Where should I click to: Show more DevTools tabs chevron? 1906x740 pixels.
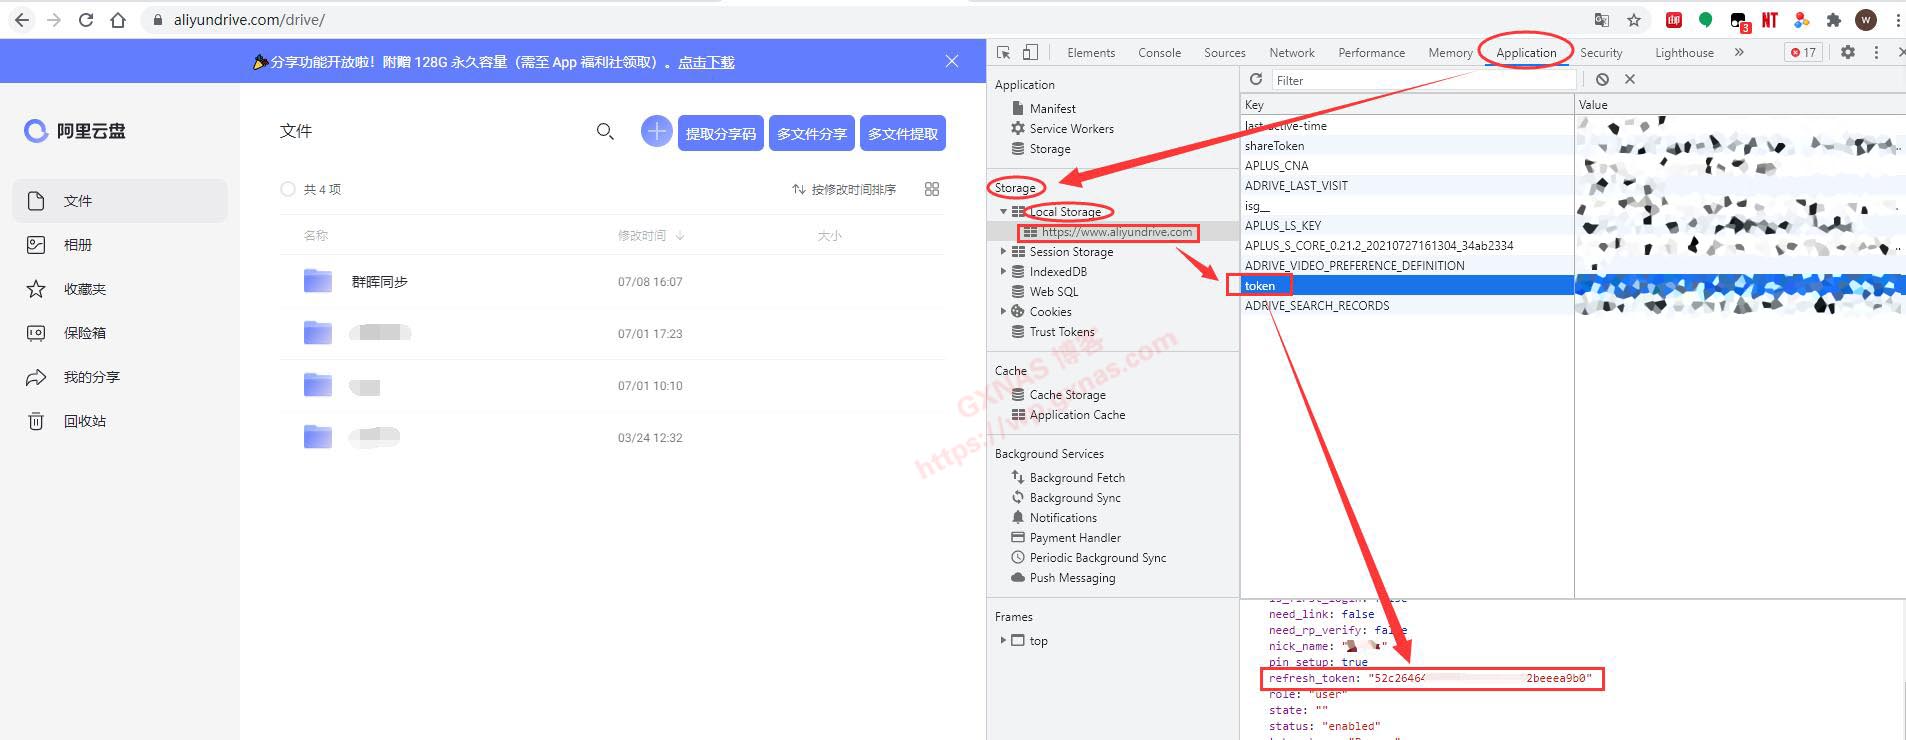(x=1739, y=52)
